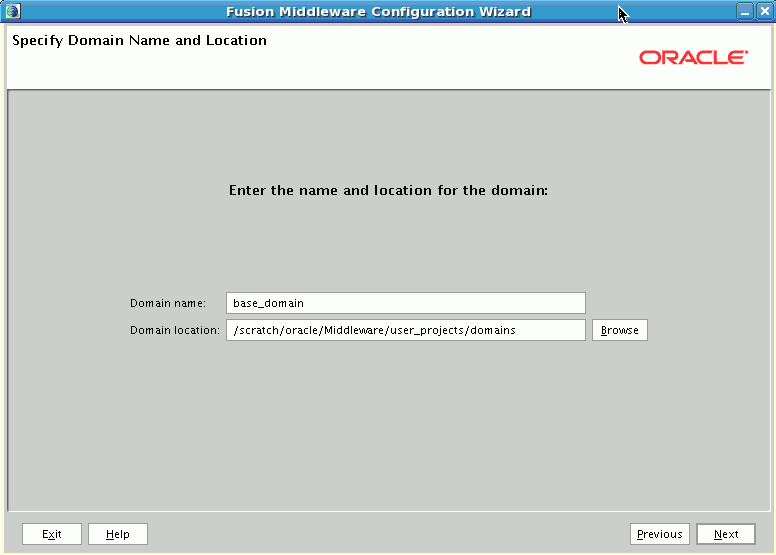The height and width of the screenshot is (555, 776).
Task: Select the 'Domain name:' label
Action: pos(168,303)
